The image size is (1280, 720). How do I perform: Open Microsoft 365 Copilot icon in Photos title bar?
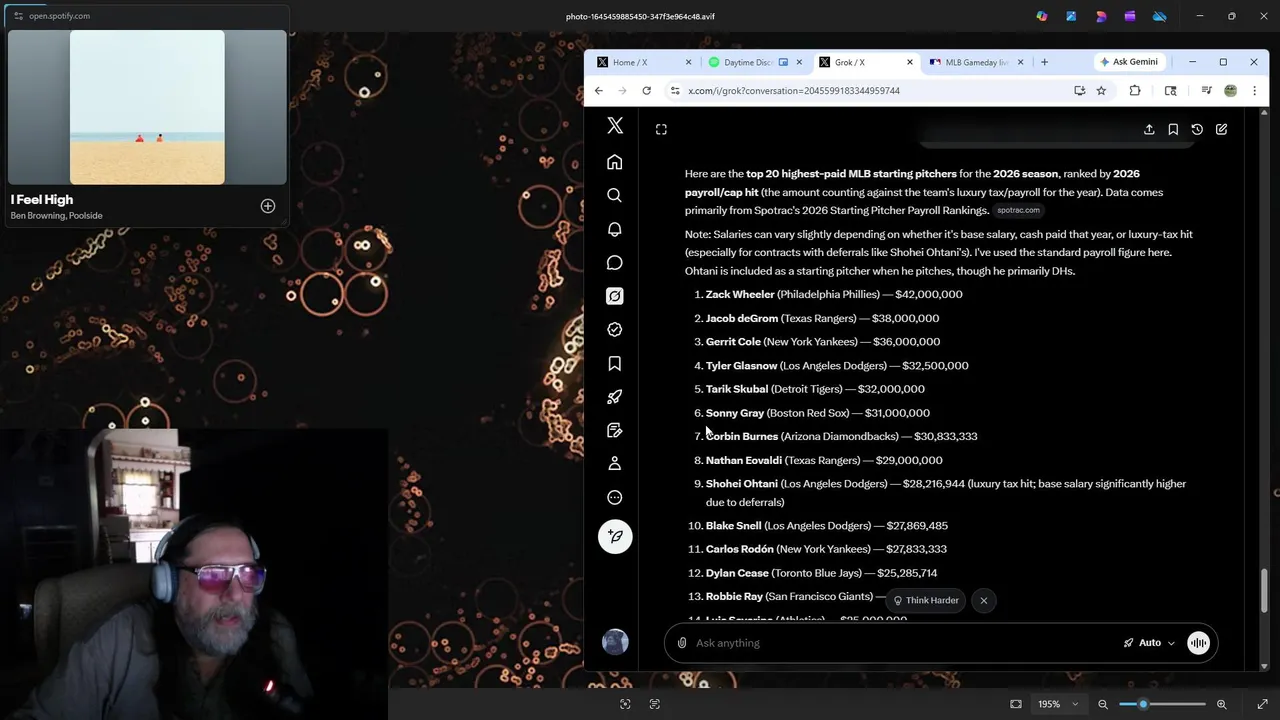(1042, 16)
